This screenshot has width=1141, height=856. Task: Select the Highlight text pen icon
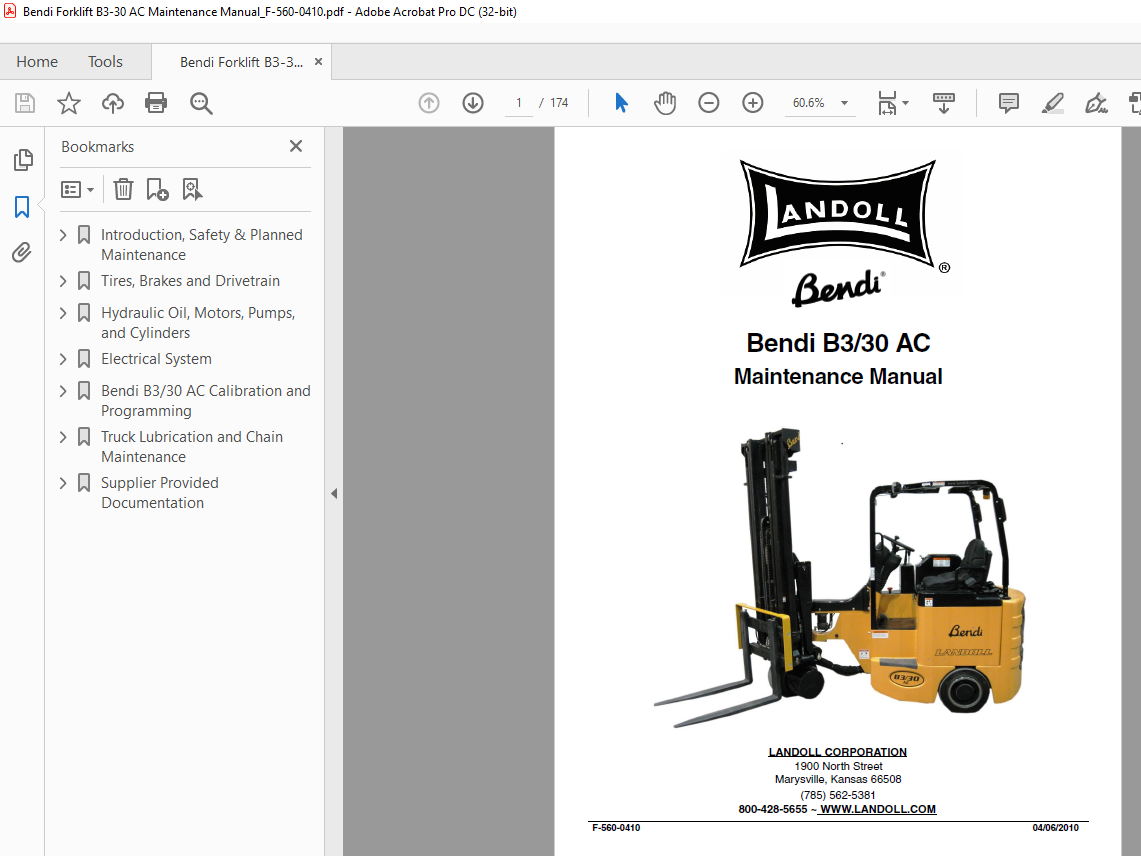tap(1052, 103)
